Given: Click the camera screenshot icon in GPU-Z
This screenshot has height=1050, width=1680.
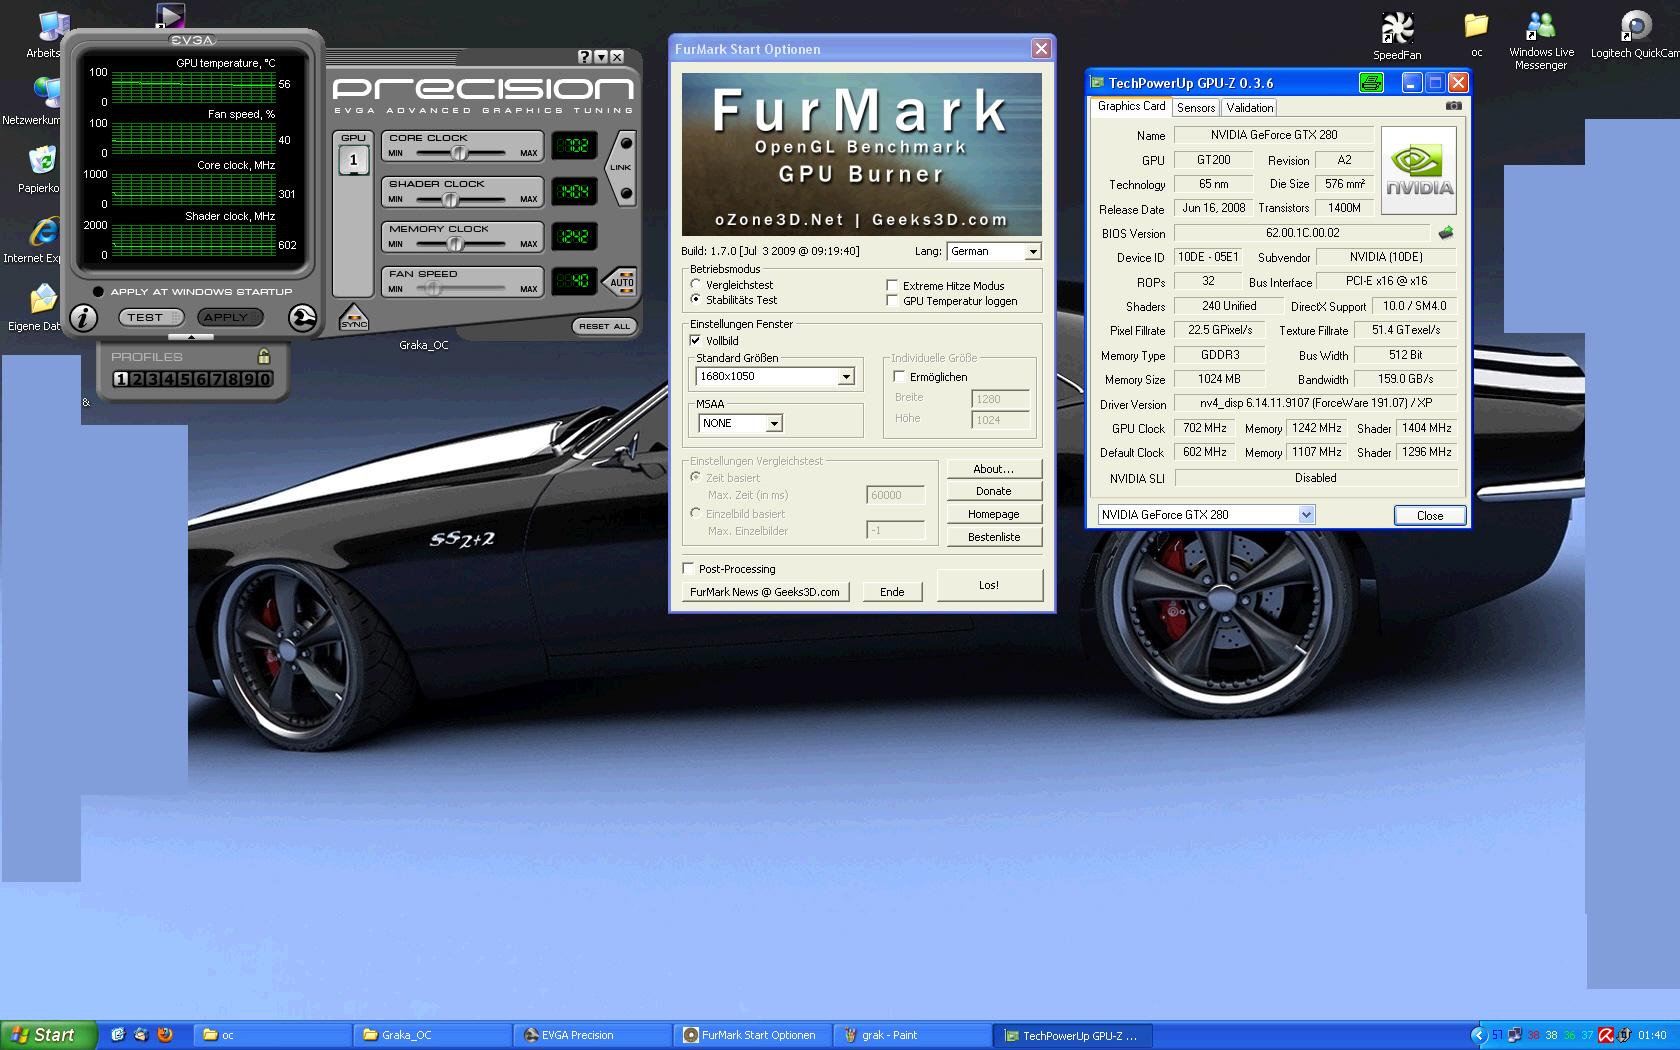Looking at the screenshot, I should [1454, 106].
